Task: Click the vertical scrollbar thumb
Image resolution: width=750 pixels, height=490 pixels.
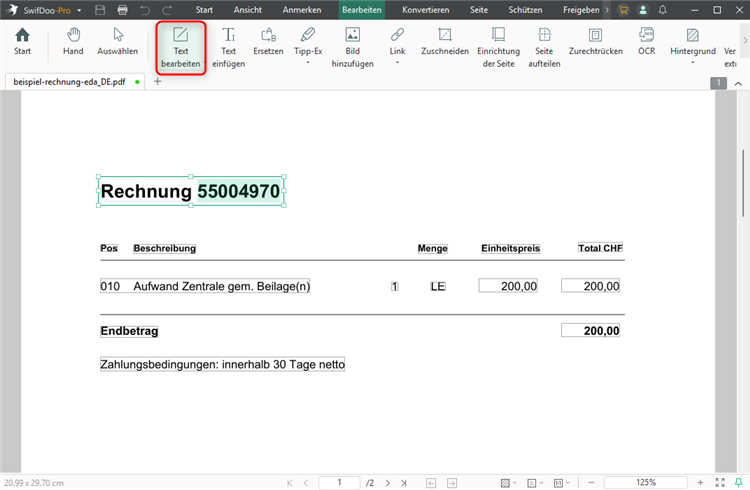Action: click(x=743, y=183)
